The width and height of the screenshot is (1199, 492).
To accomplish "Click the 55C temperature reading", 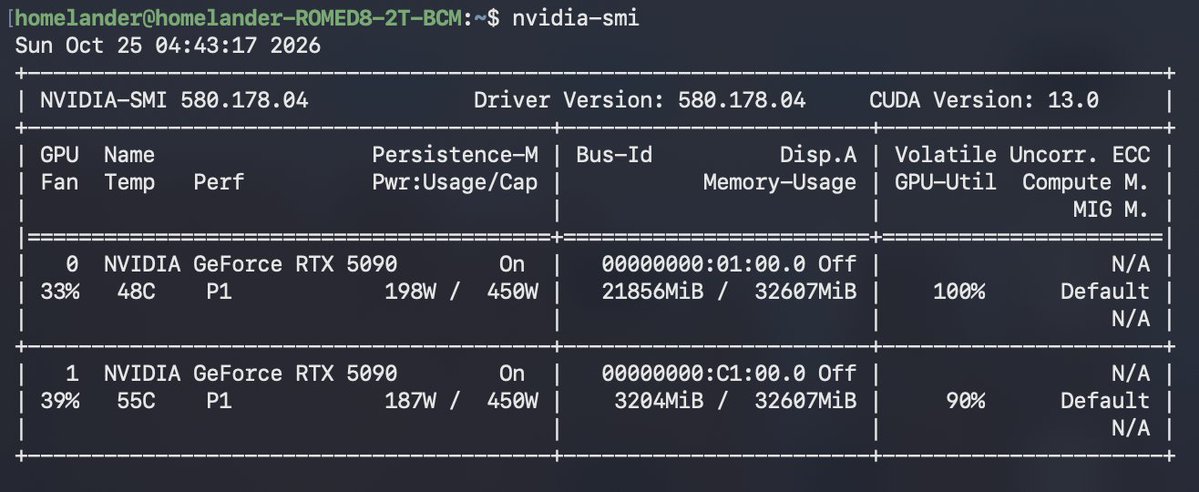I will click(136, 401).
